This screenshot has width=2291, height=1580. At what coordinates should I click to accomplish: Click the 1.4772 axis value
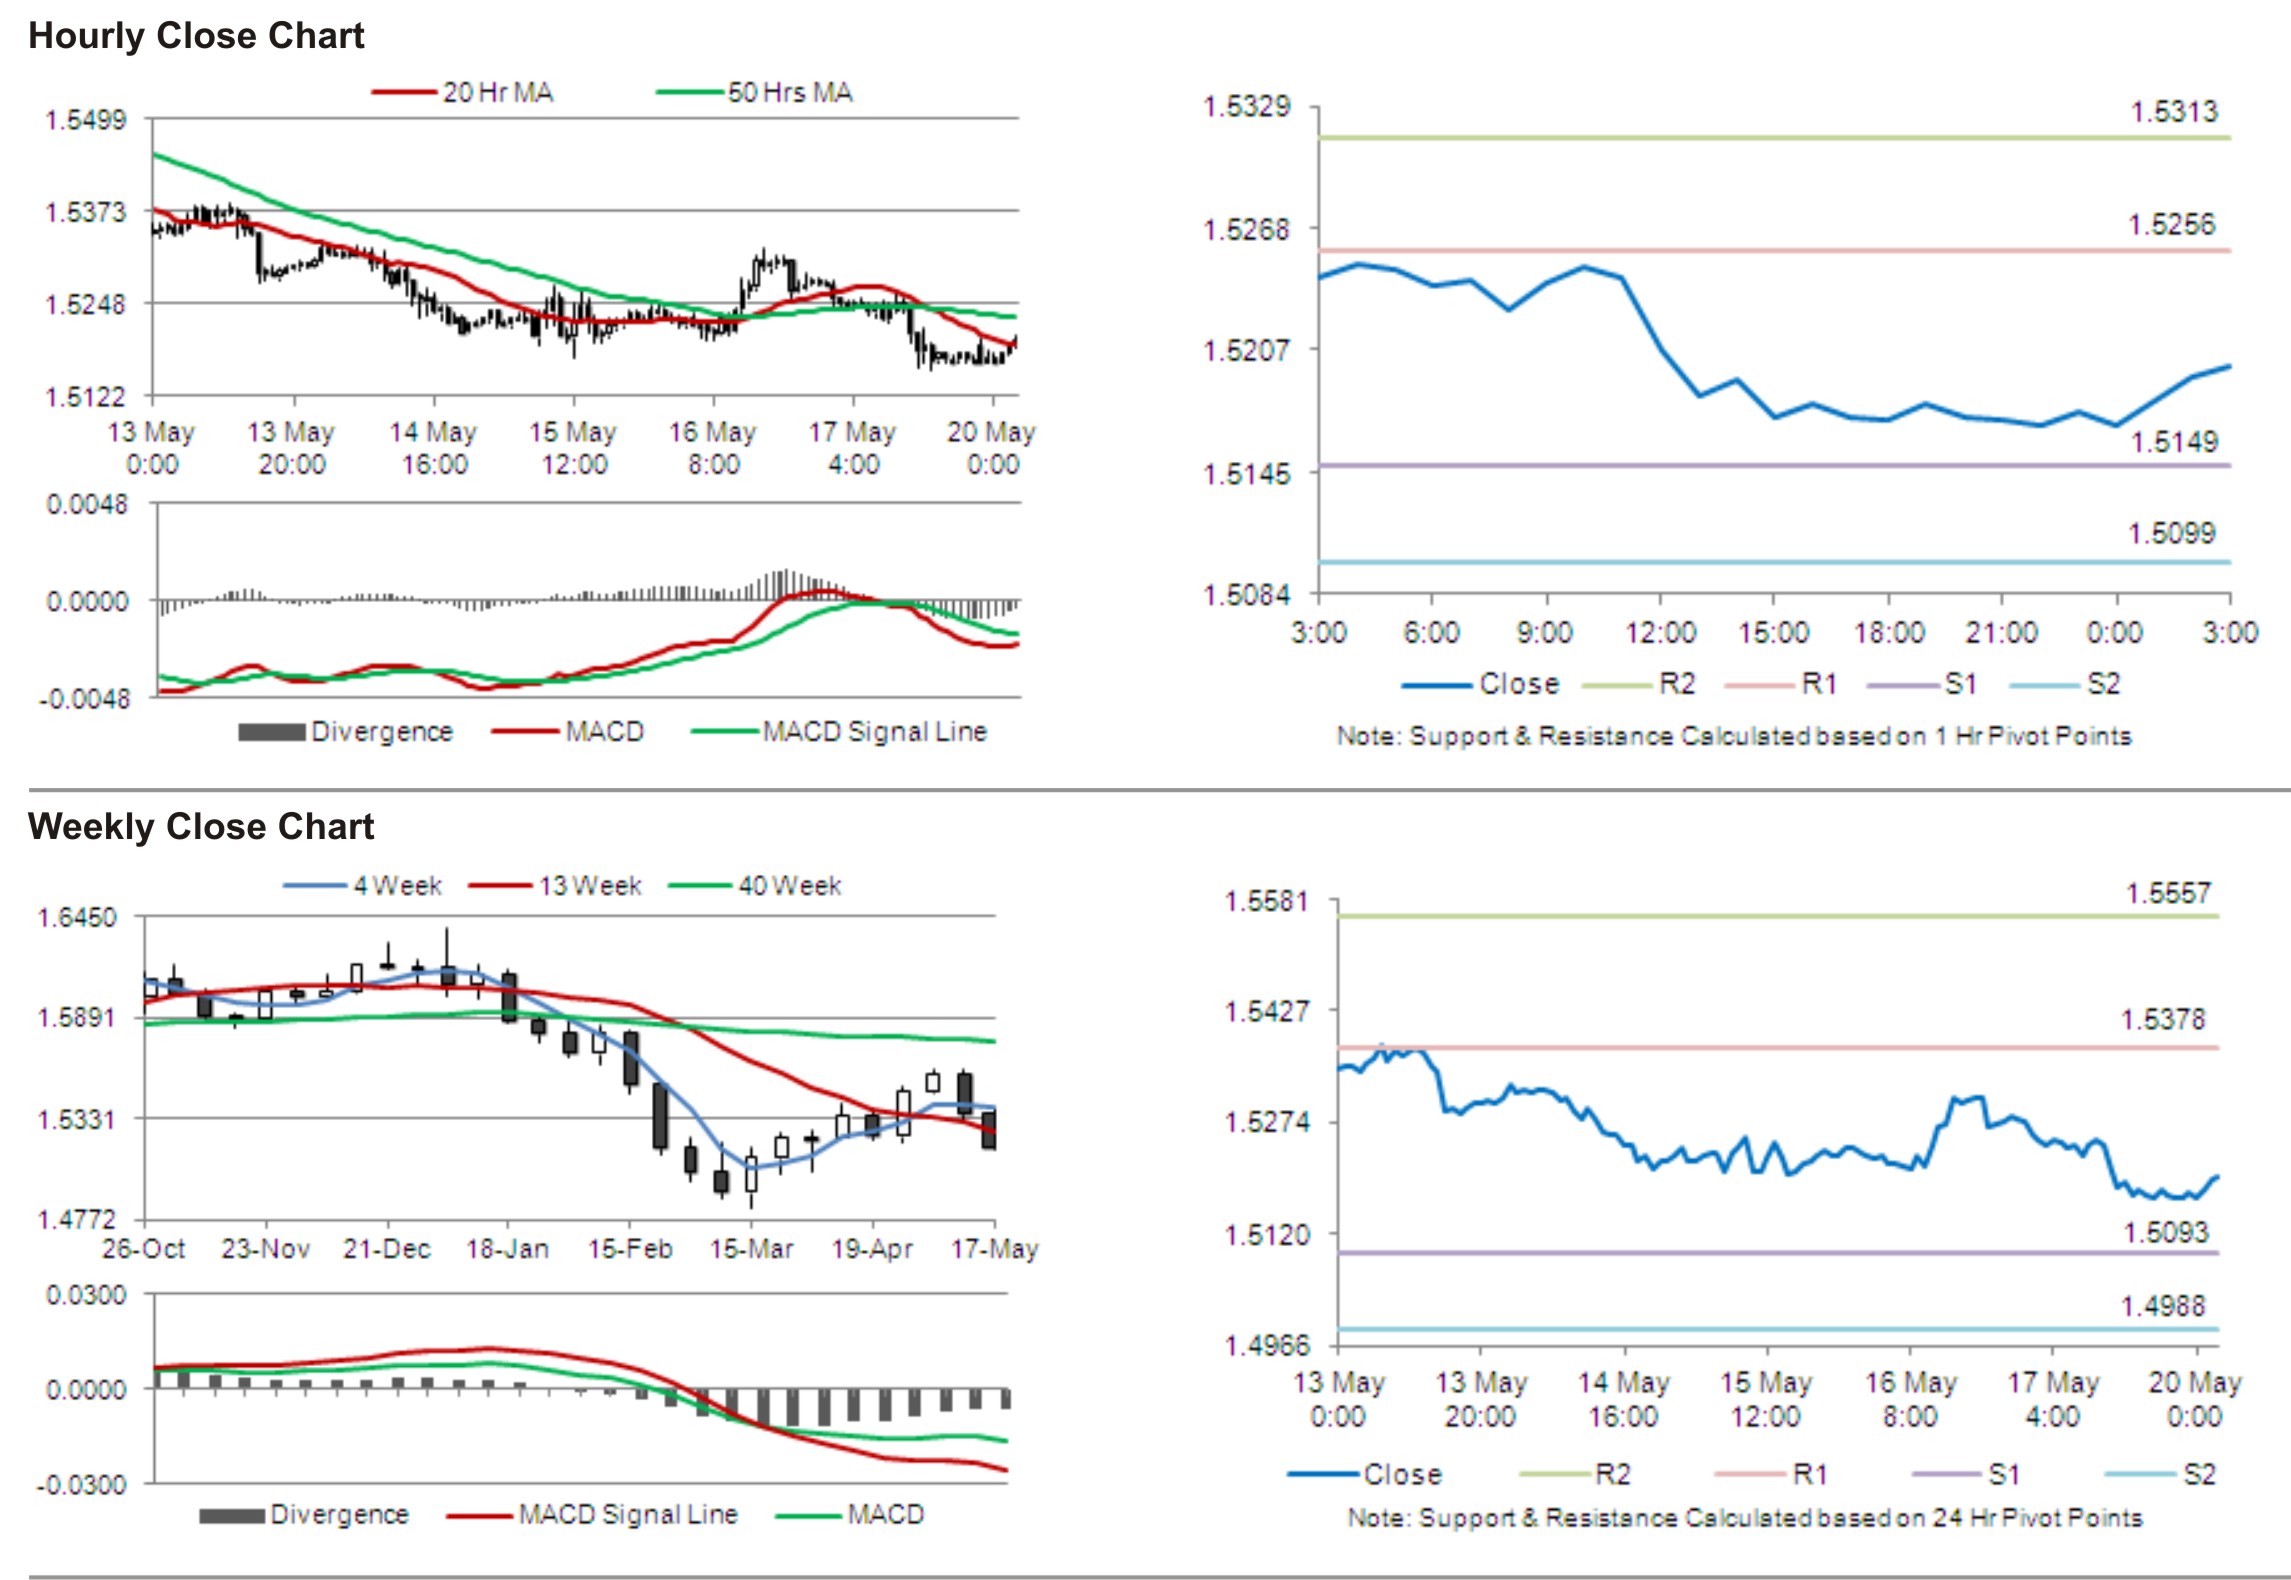tap(77, 1220)
